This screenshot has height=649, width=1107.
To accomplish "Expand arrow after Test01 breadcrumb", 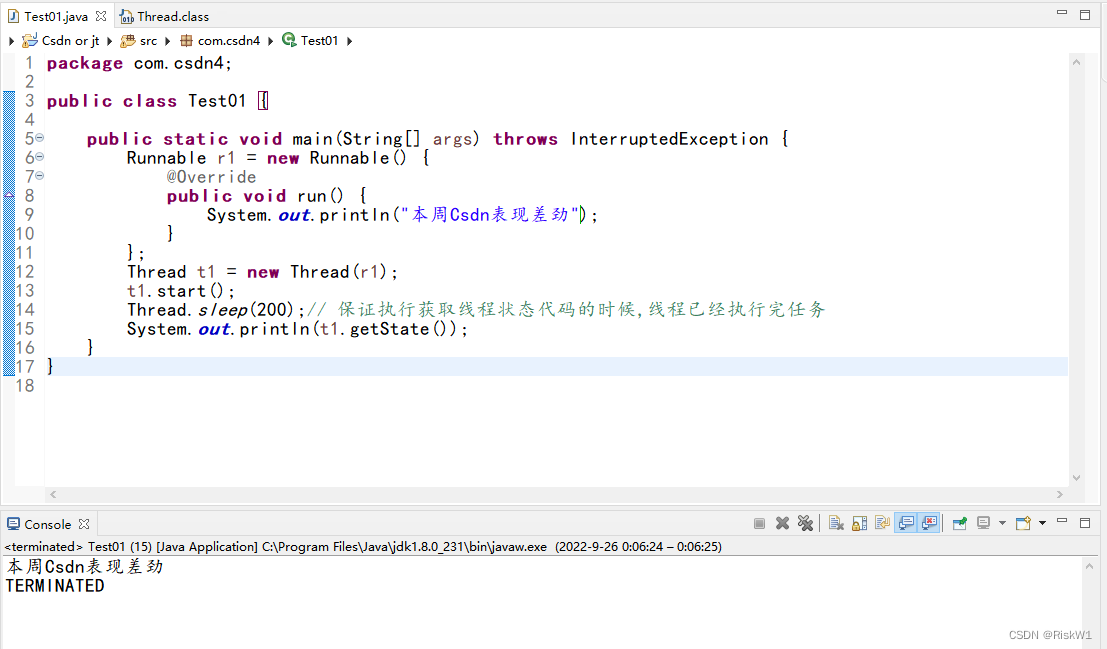I will click(x=349, y=41).
